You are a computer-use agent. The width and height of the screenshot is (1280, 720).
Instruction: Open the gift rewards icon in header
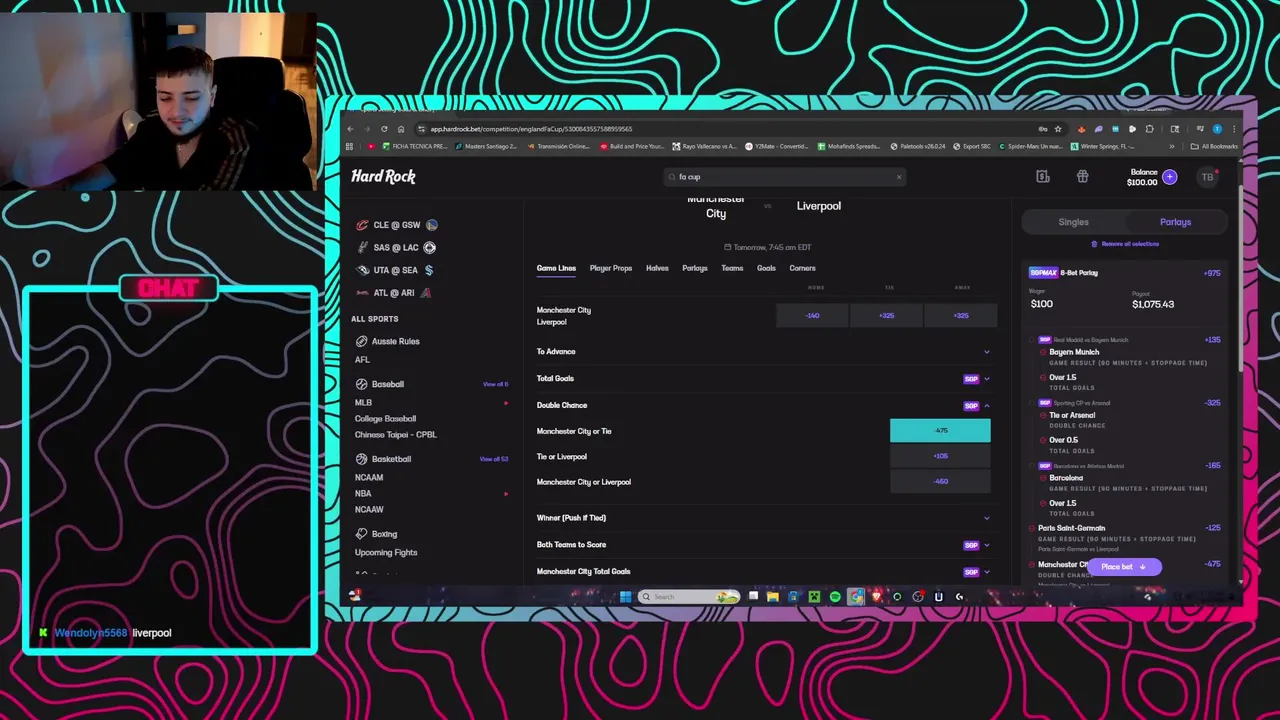(x=1082, y=177)
